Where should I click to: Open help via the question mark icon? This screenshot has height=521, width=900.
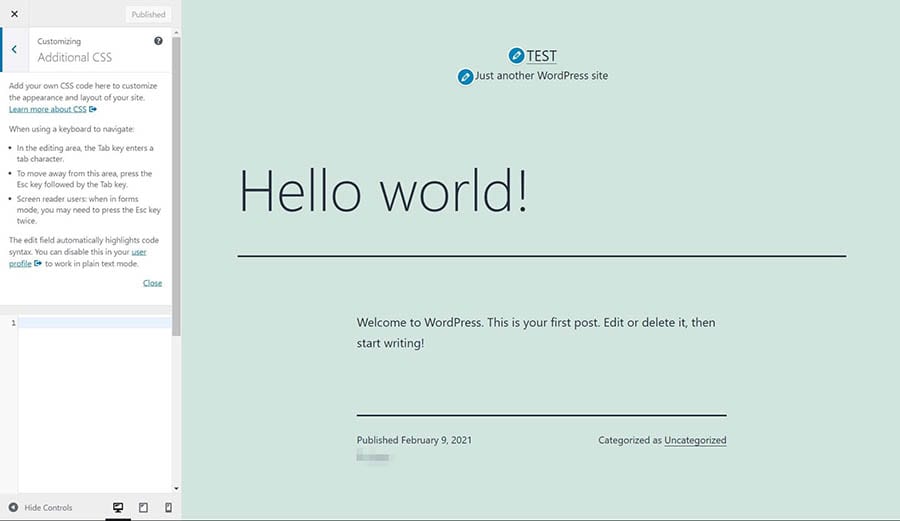tap(158, 42)
